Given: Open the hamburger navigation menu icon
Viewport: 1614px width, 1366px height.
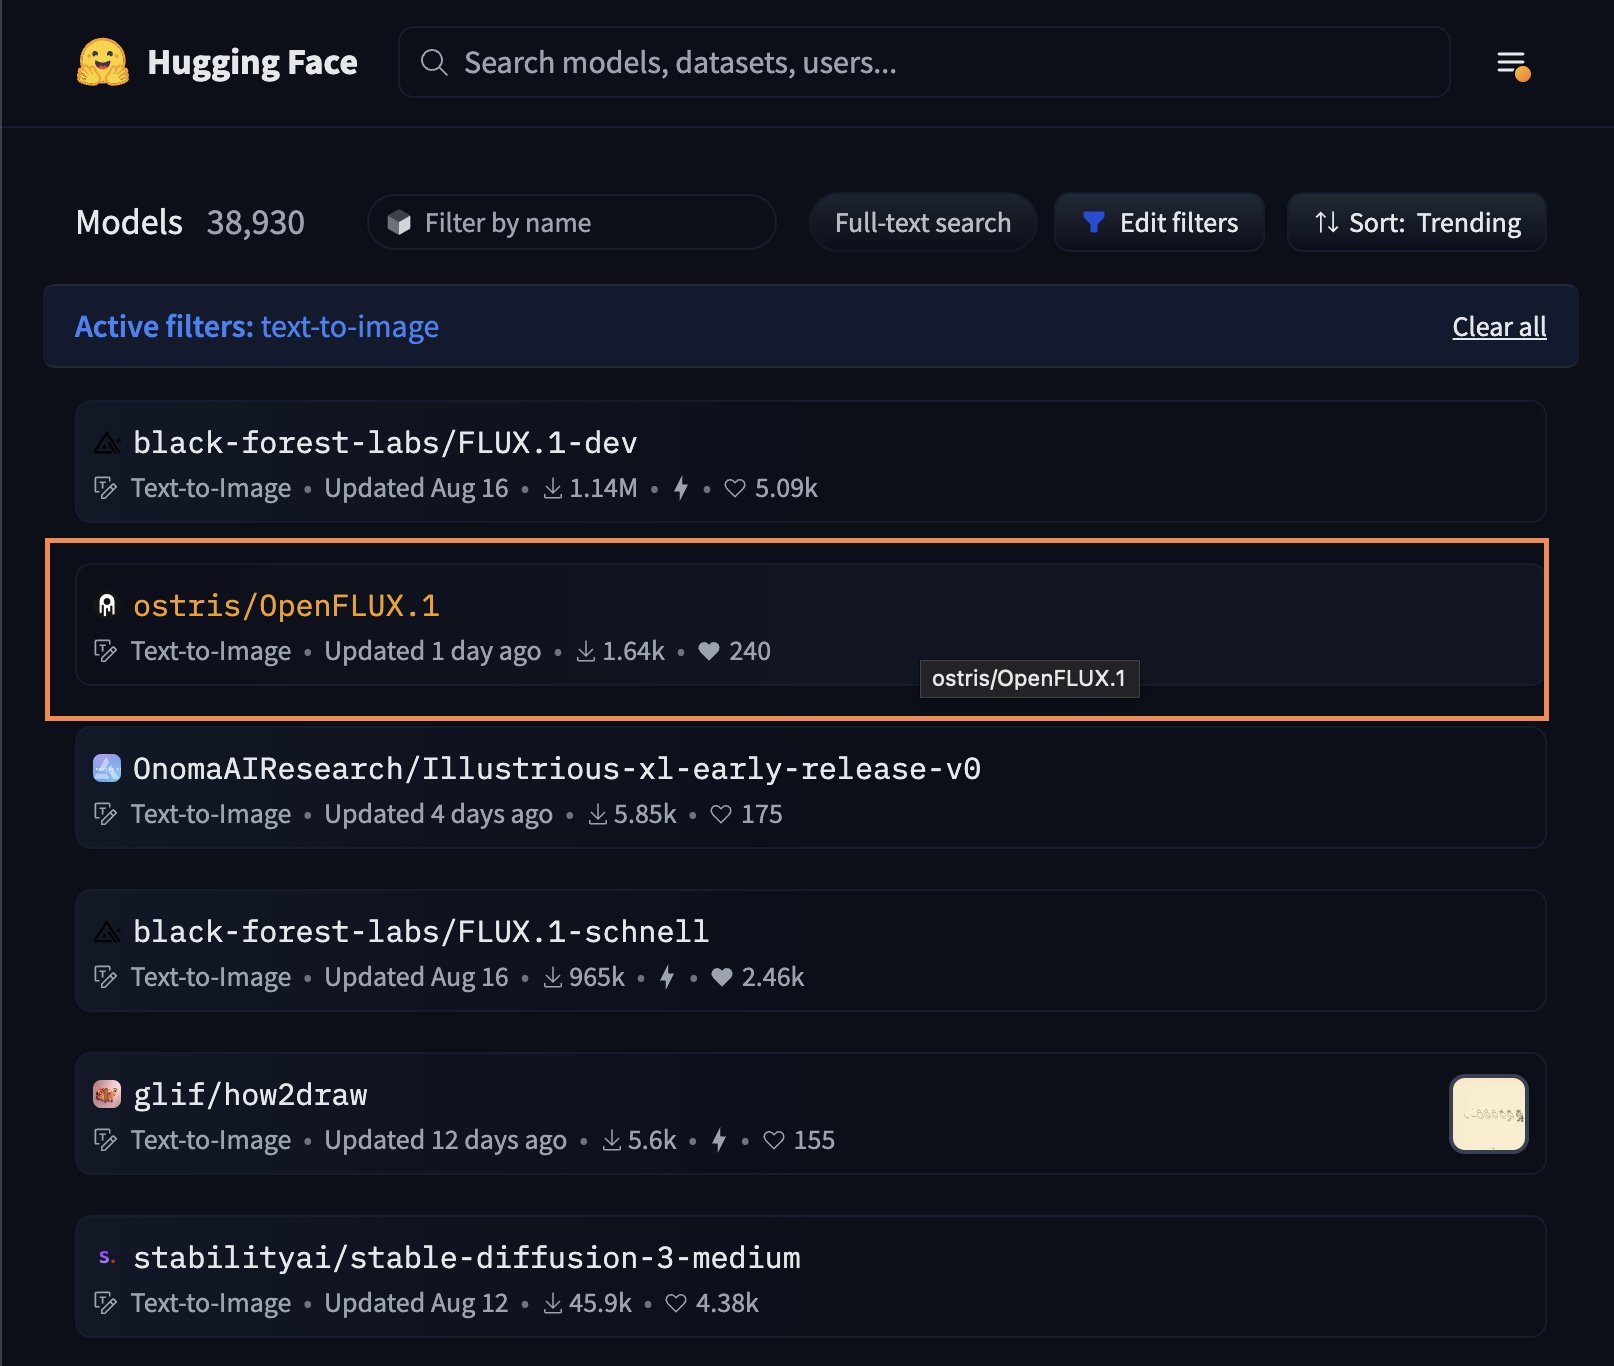Looking at the screenshot, I should [1511, 64].
